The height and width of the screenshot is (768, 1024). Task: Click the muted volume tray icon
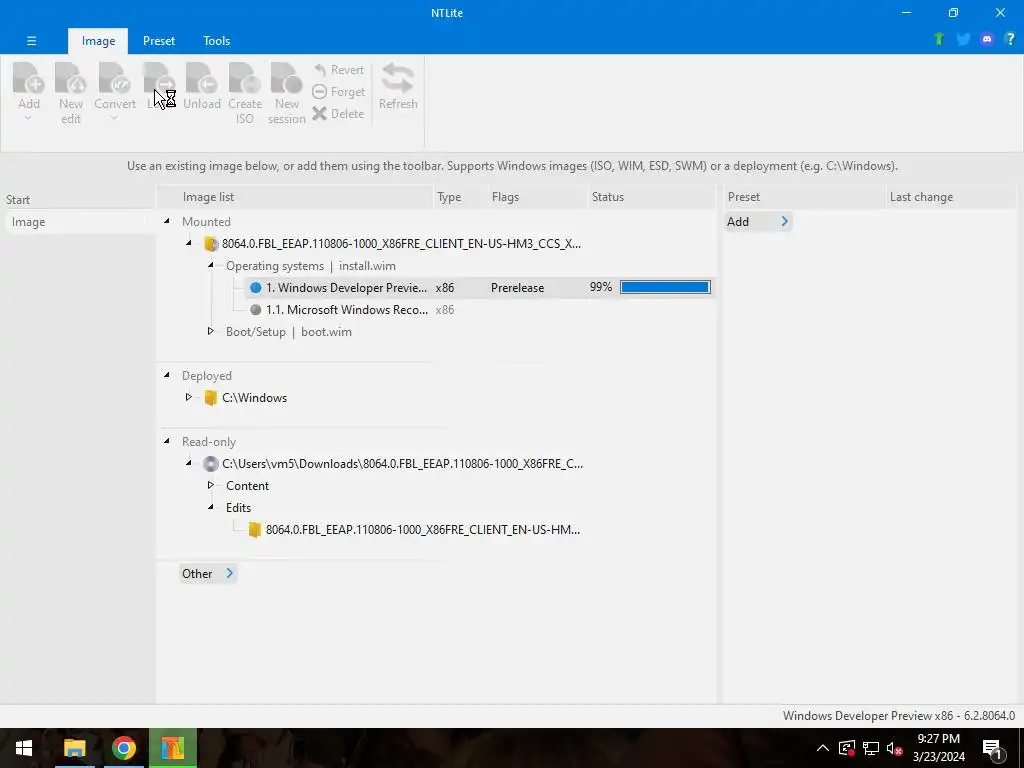tap(895, 748)
